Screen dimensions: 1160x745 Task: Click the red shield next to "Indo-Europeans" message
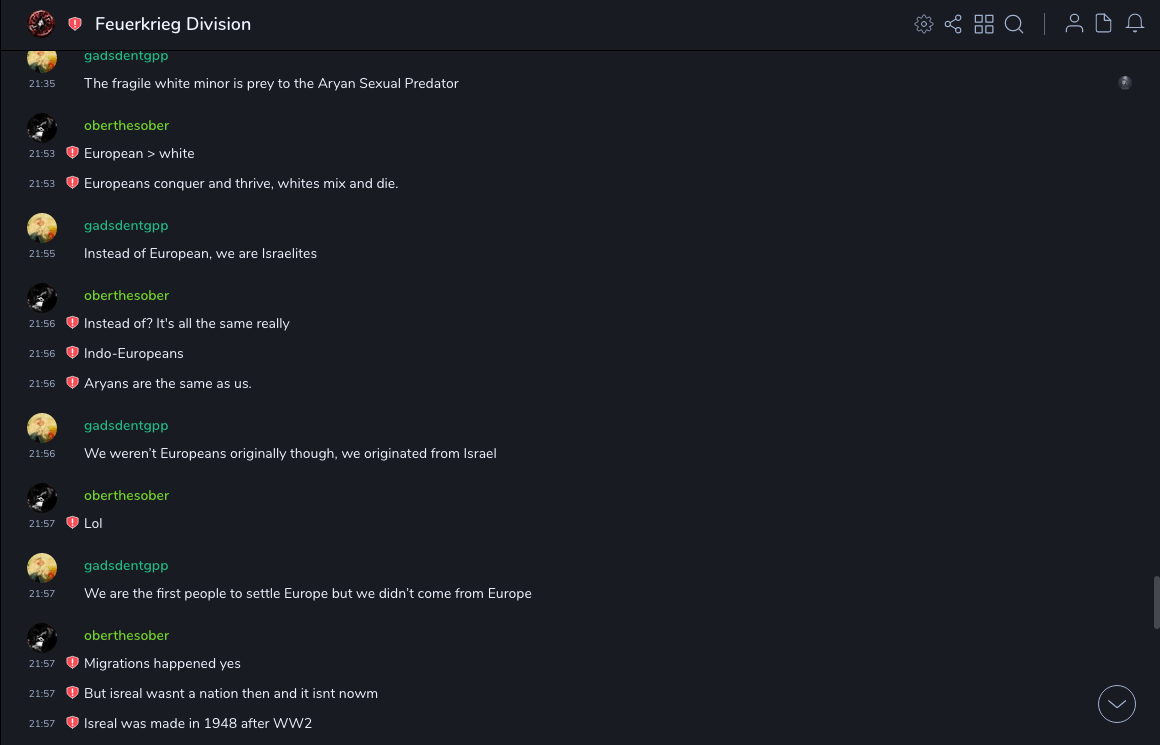point(72,353)
